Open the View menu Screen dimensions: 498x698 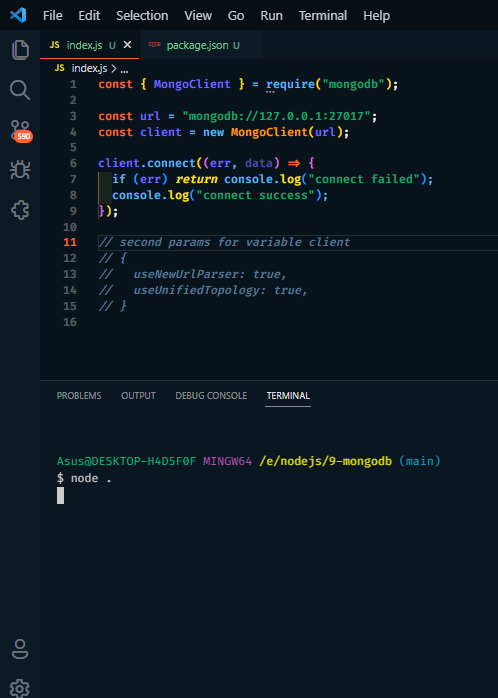point(198,16)
